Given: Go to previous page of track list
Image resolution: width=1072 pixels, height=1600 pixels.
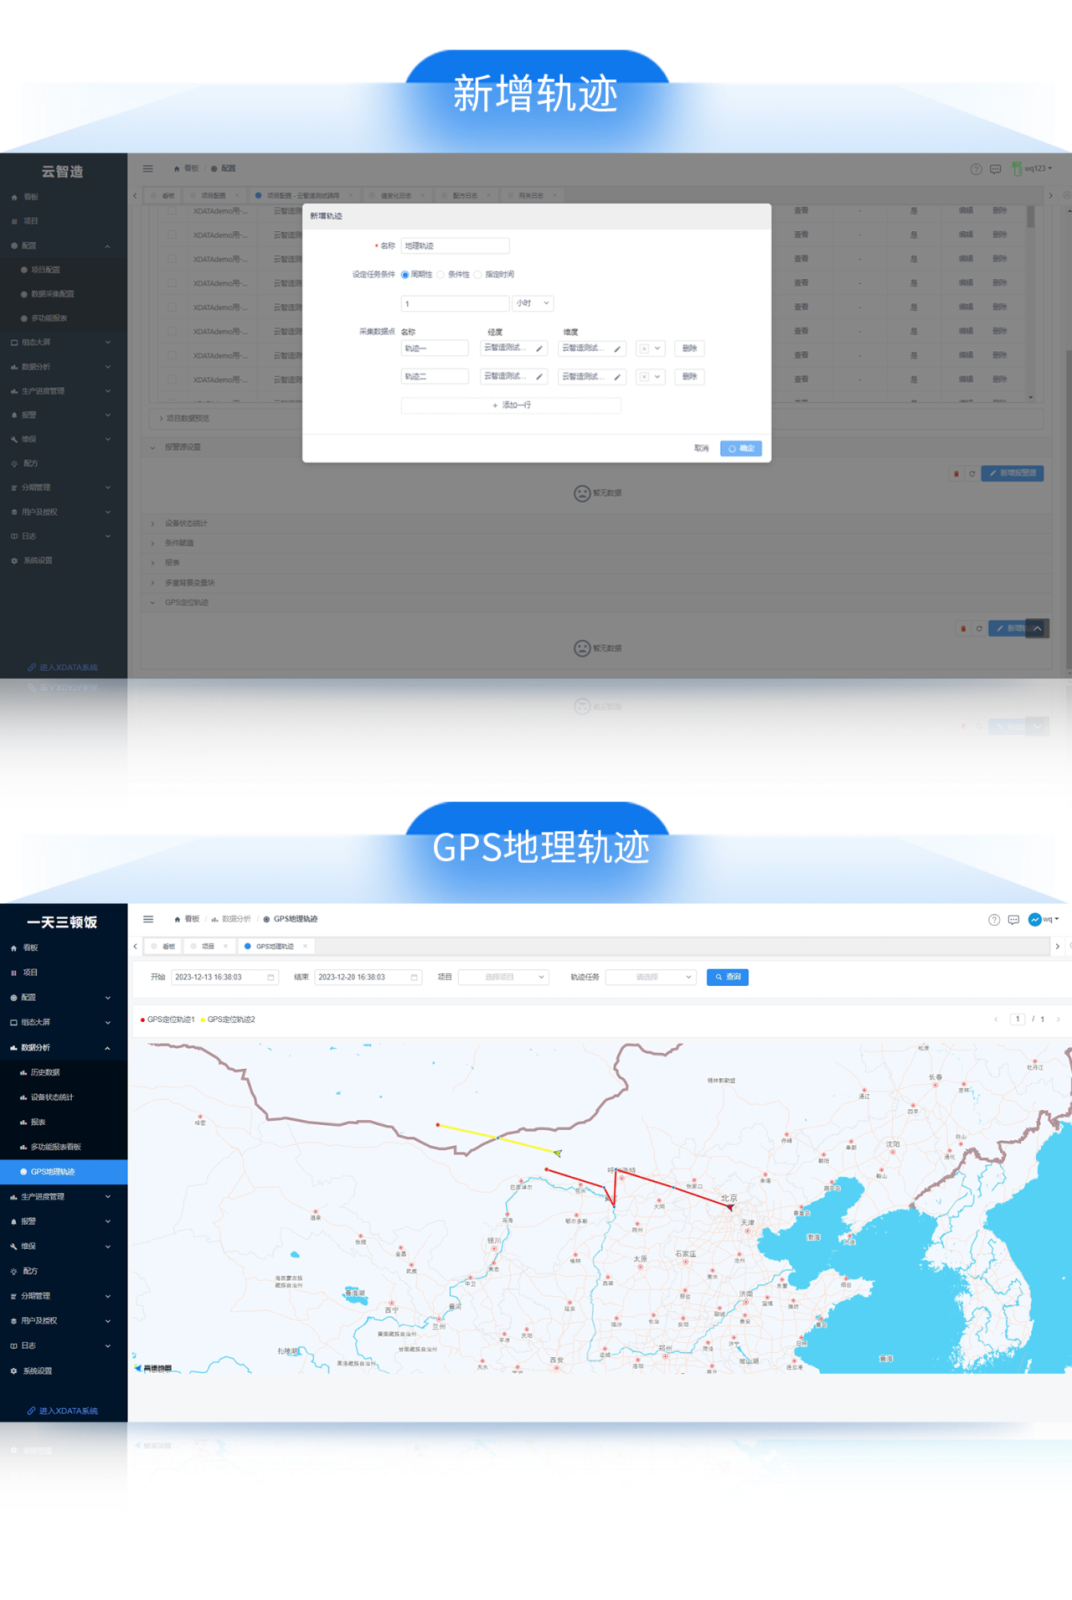Looking at the screenshot, I should (996, 1019).
